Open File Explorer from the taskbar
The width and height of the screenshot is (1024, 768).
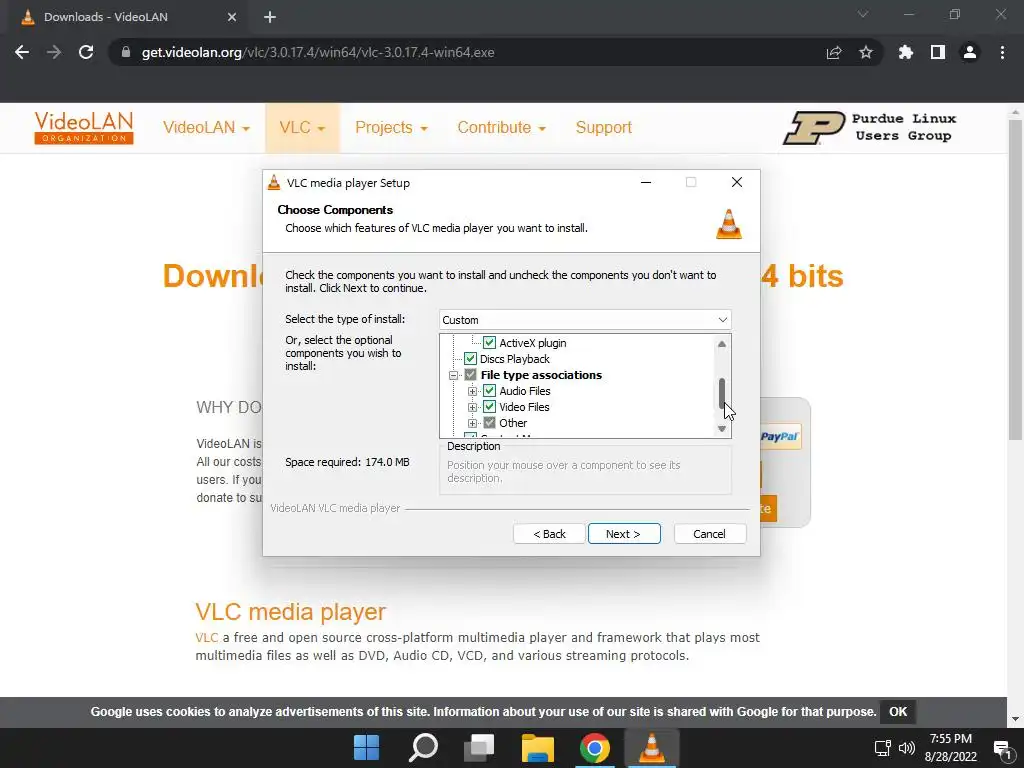click(x=537, y=748)
